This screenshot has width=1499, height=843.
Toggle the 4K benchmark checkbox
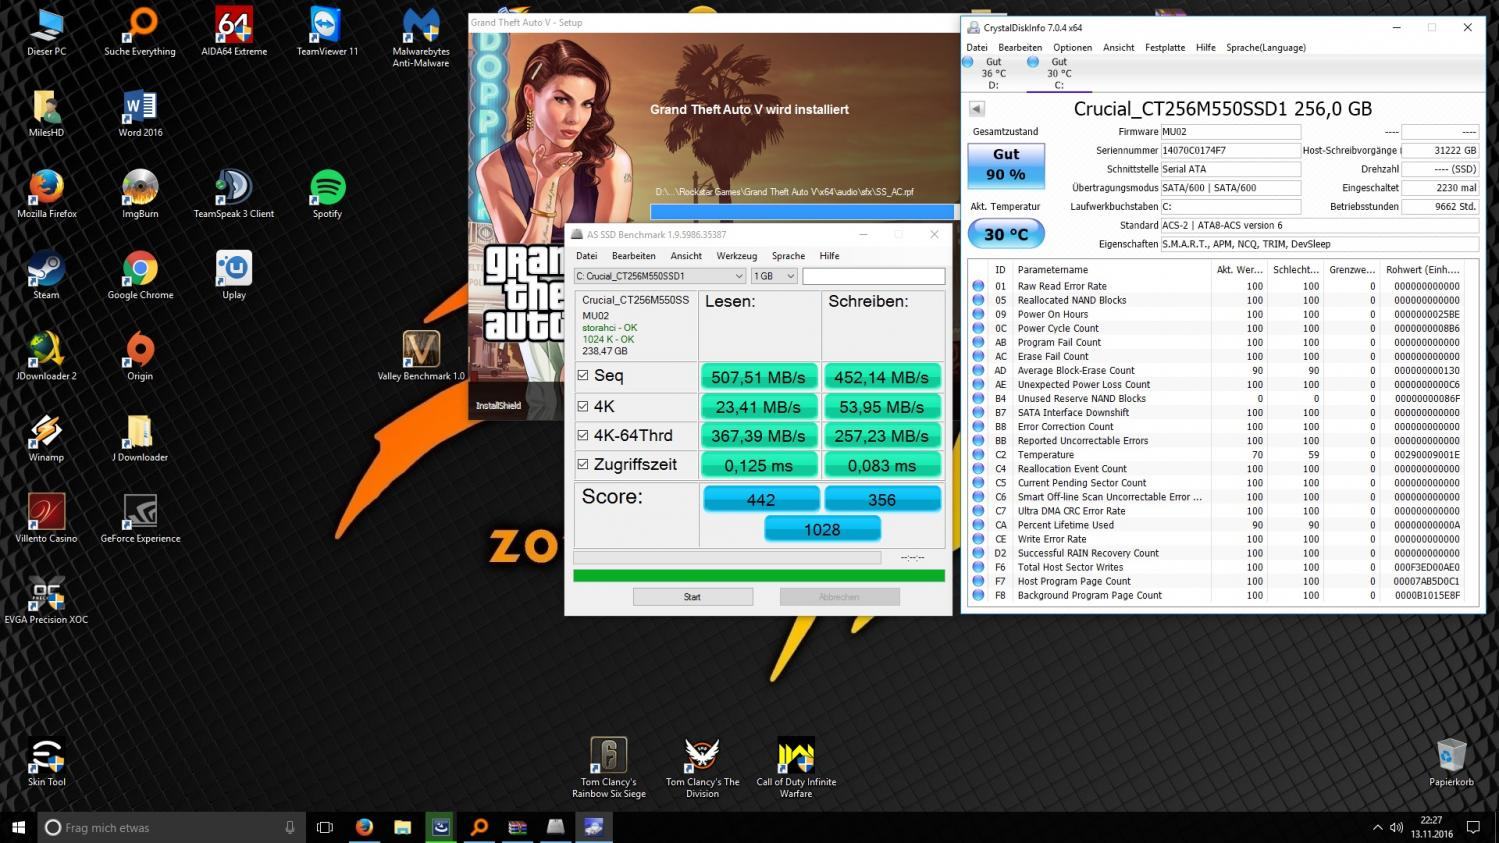point(583,406)
